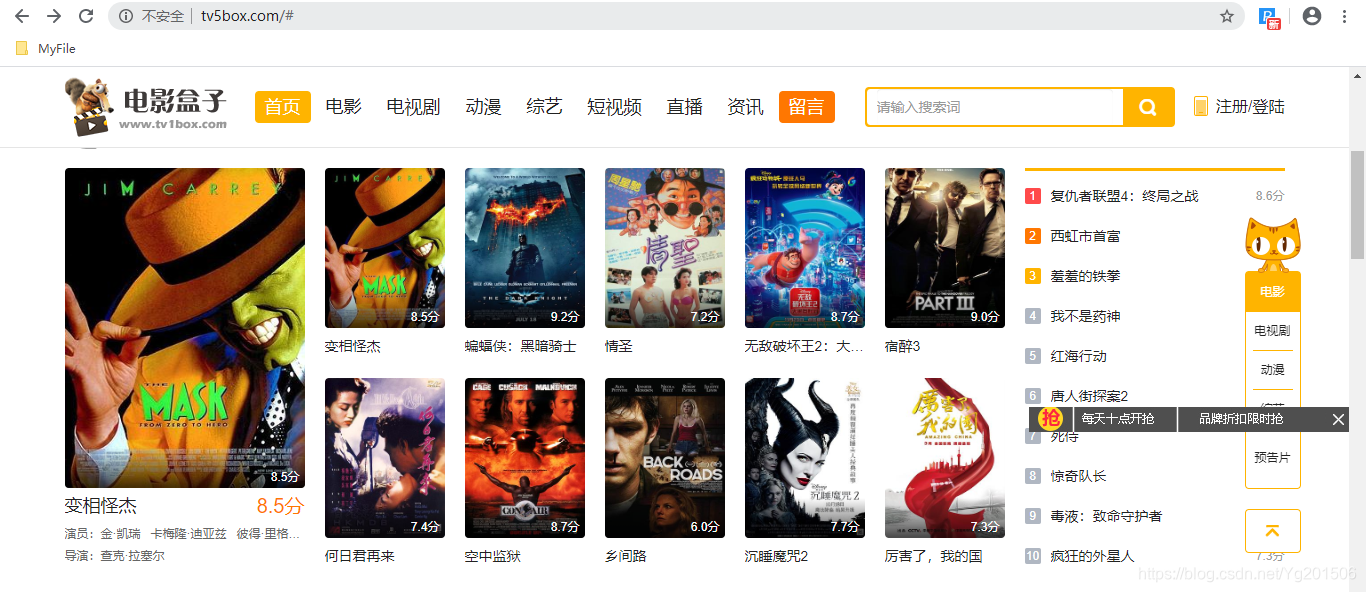This screenshot has height=592, width=1366.
Task: Open ranking entry 唐人街探案2
Action: click(x=1089, y=396)
